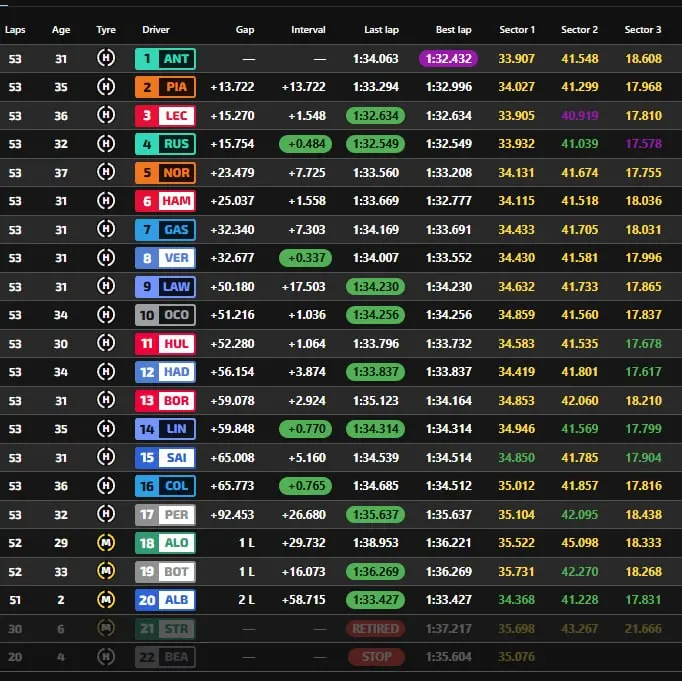Screen dimensions: 682x681
Task: Click the green interval +0.484 for RUS
Action: pyautogui.click(x=306, y=144)
